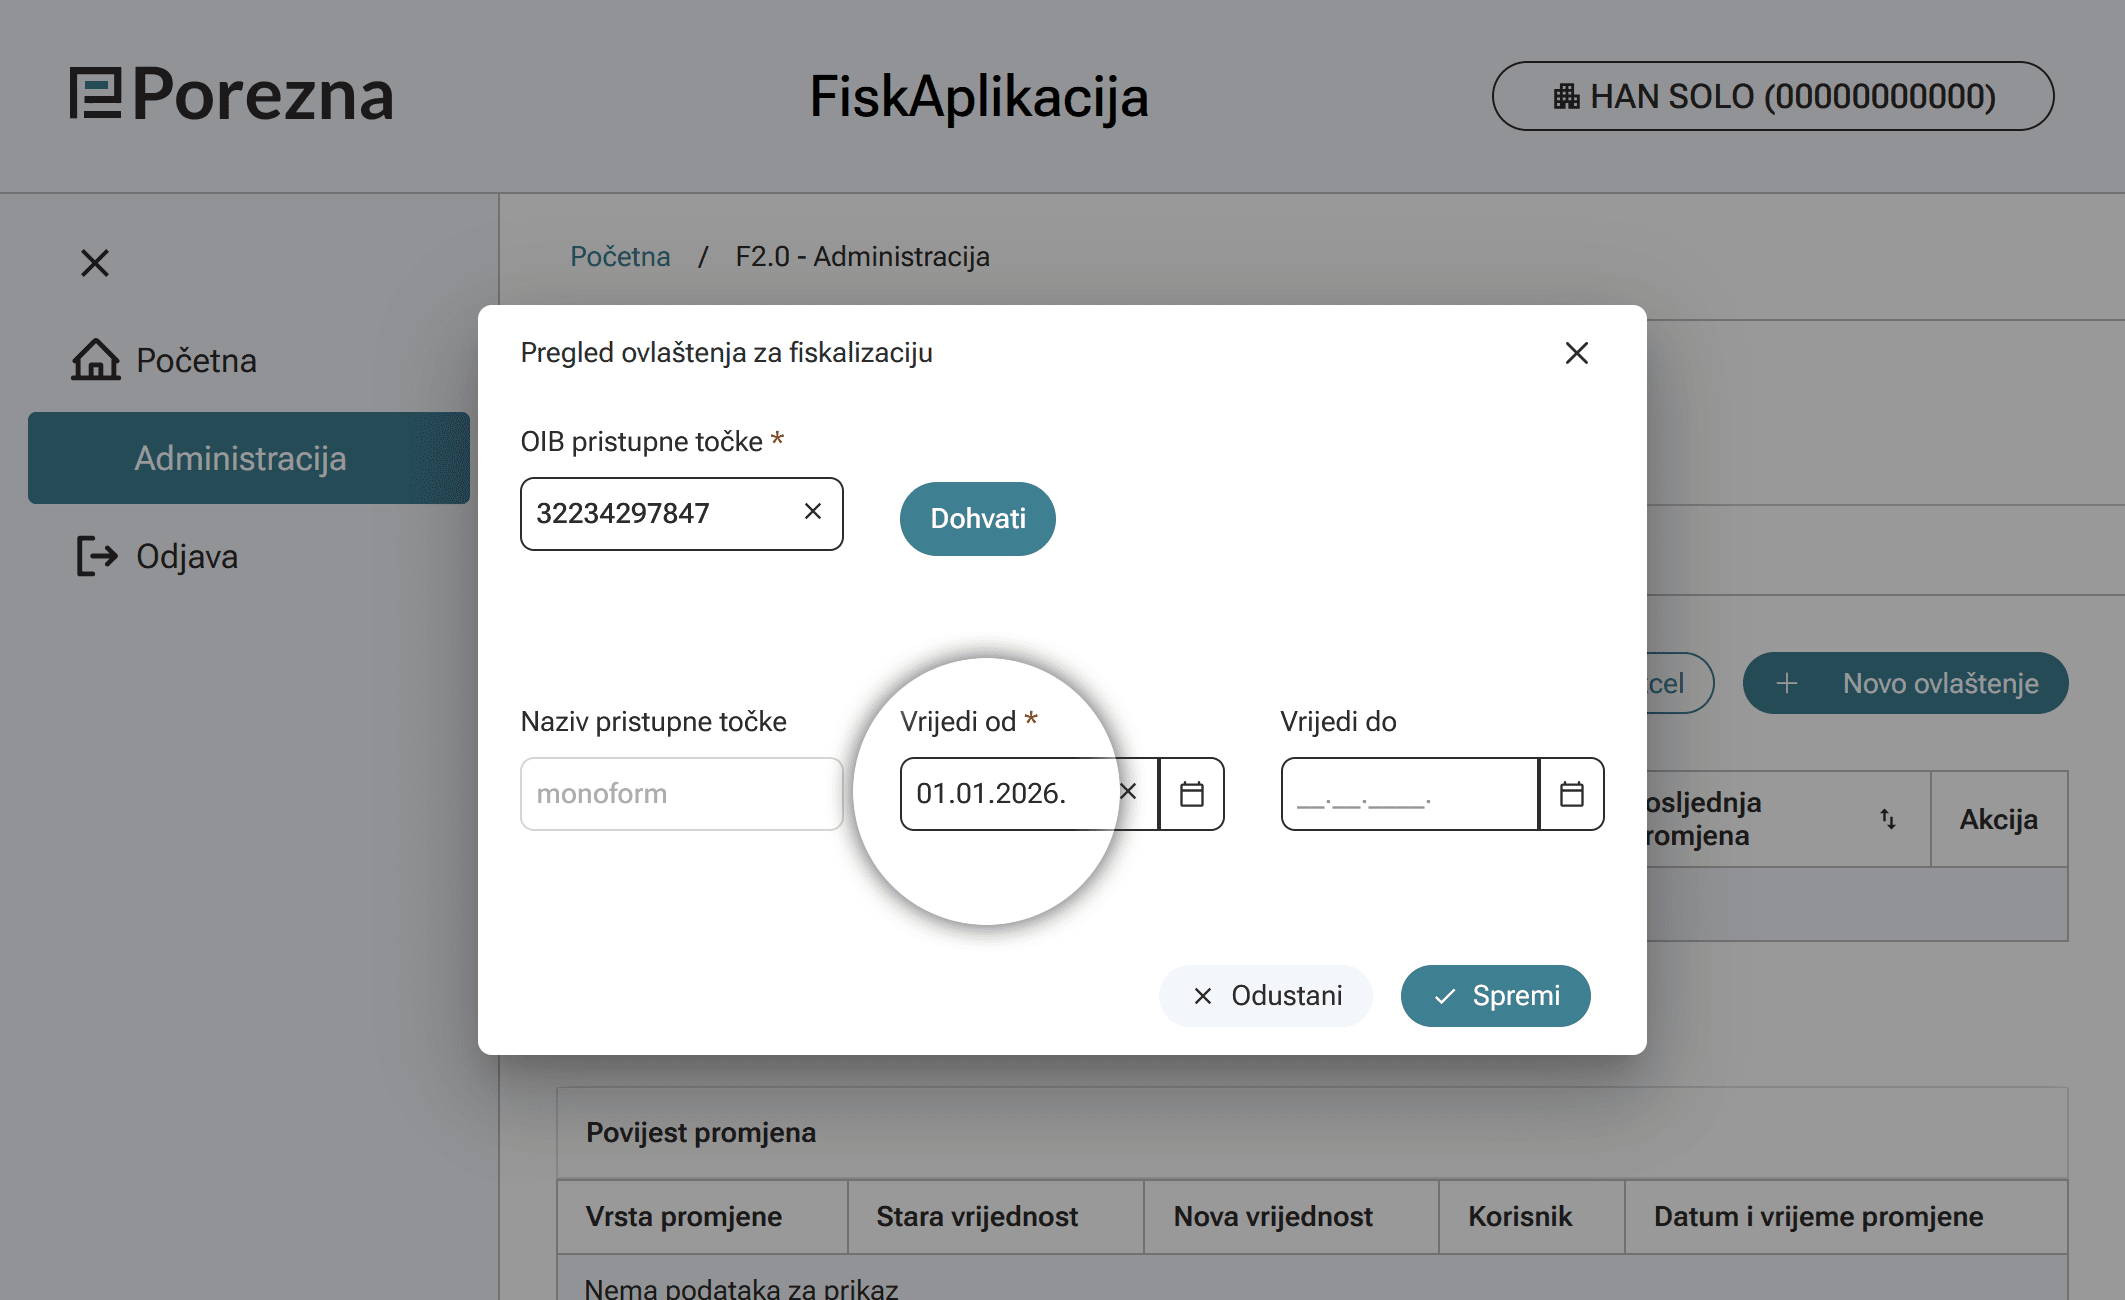This screenshot has width=2125, height=1300.
Task: Open Početna from the sidebar menu
Action: 196,361
